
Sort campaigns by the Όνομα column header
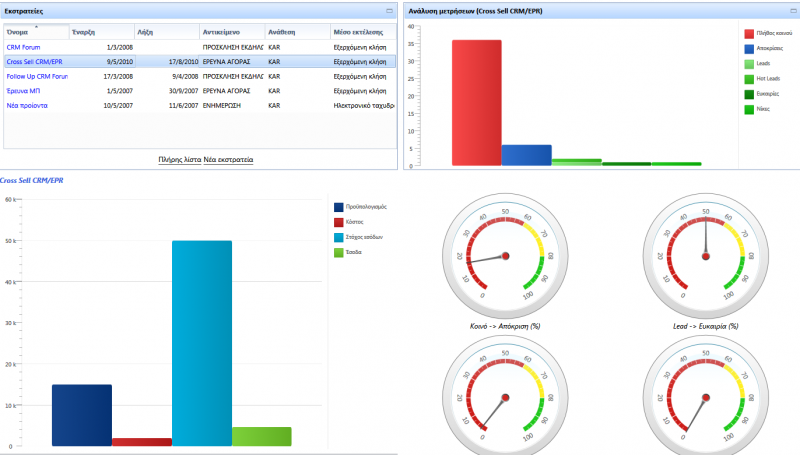[36, 32]
